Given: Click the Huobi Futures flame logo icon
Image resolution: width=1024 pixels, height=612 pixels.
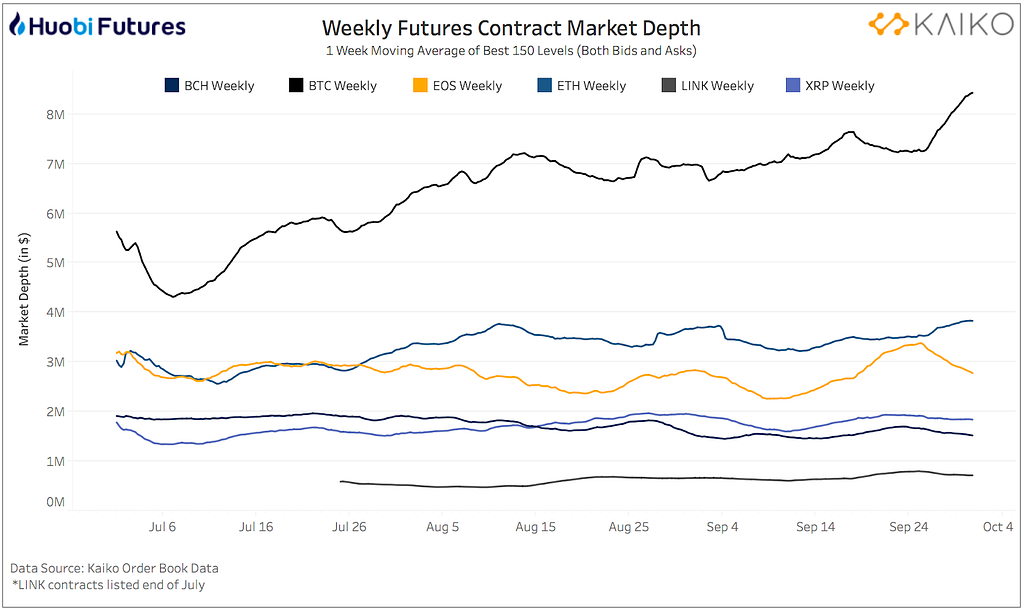Looking at the screenshot, I should tap(18, 25).
